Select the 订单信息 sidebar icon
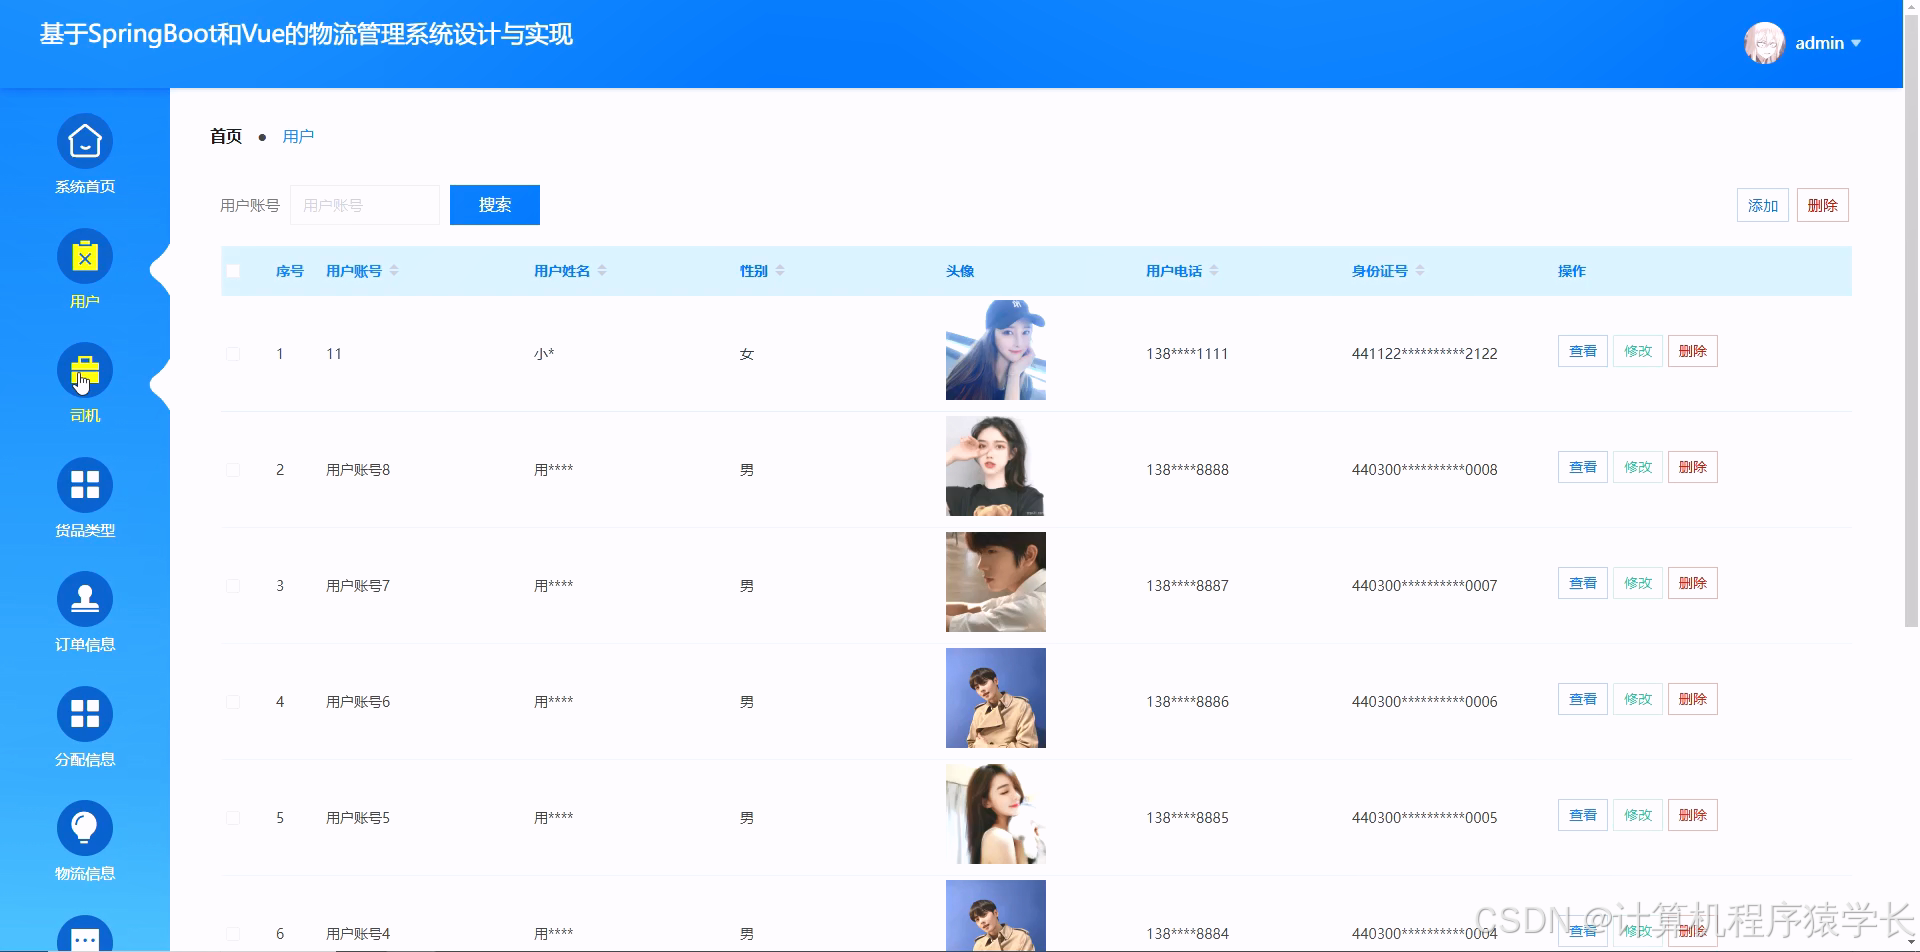Viewport: 1920px width, 952px height. click(84, 598)
